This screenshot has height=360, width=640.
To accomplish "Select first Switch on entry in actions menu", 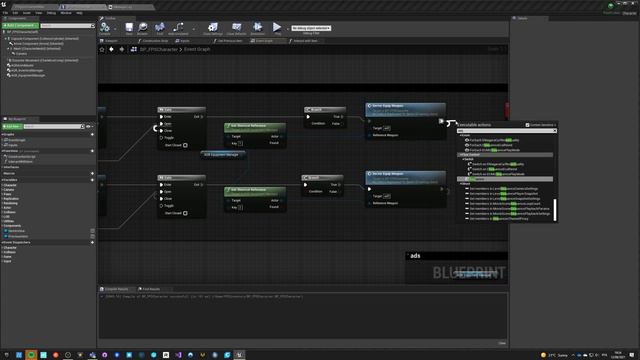I will (496, 164).
